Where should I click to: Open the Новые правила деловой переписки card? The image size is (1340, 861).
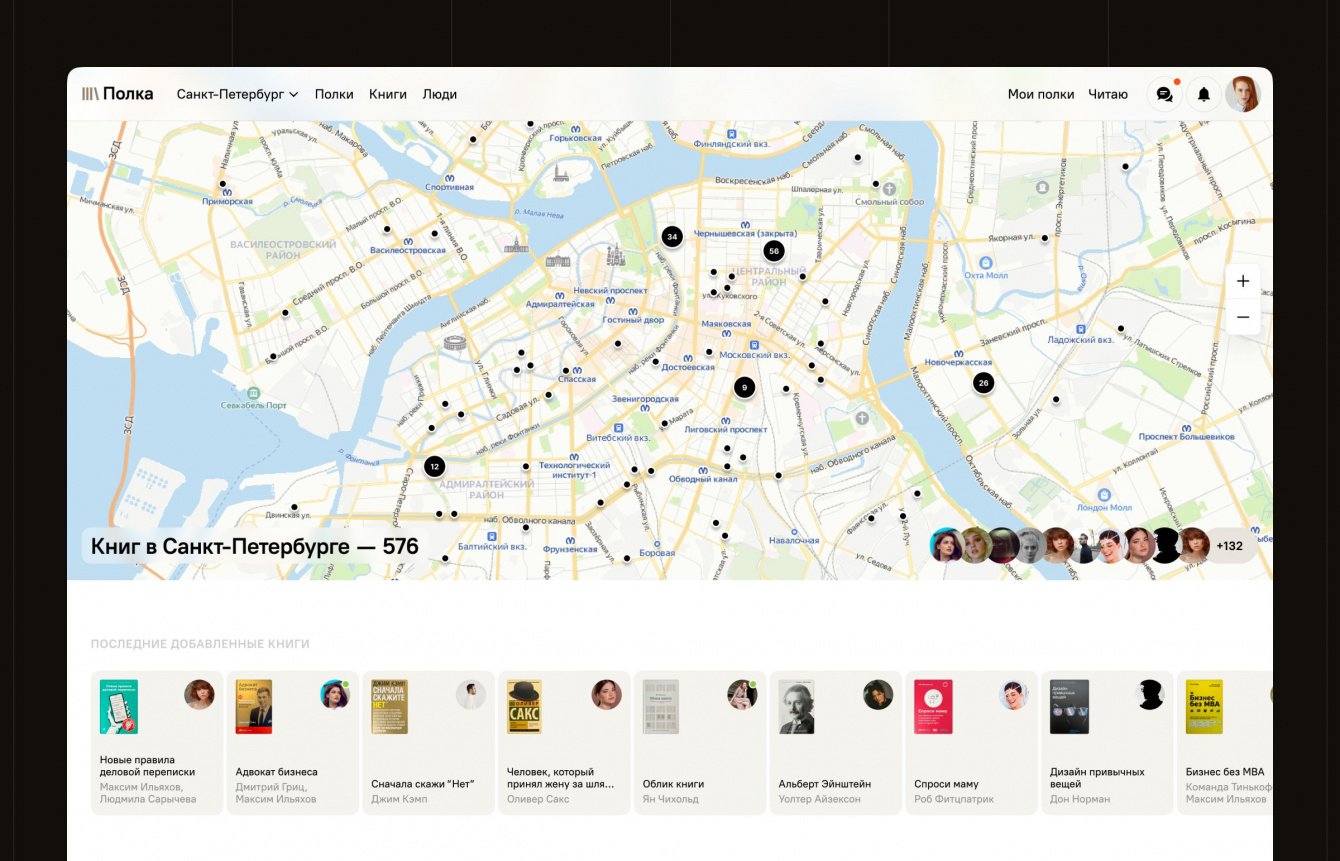(157, 743)
